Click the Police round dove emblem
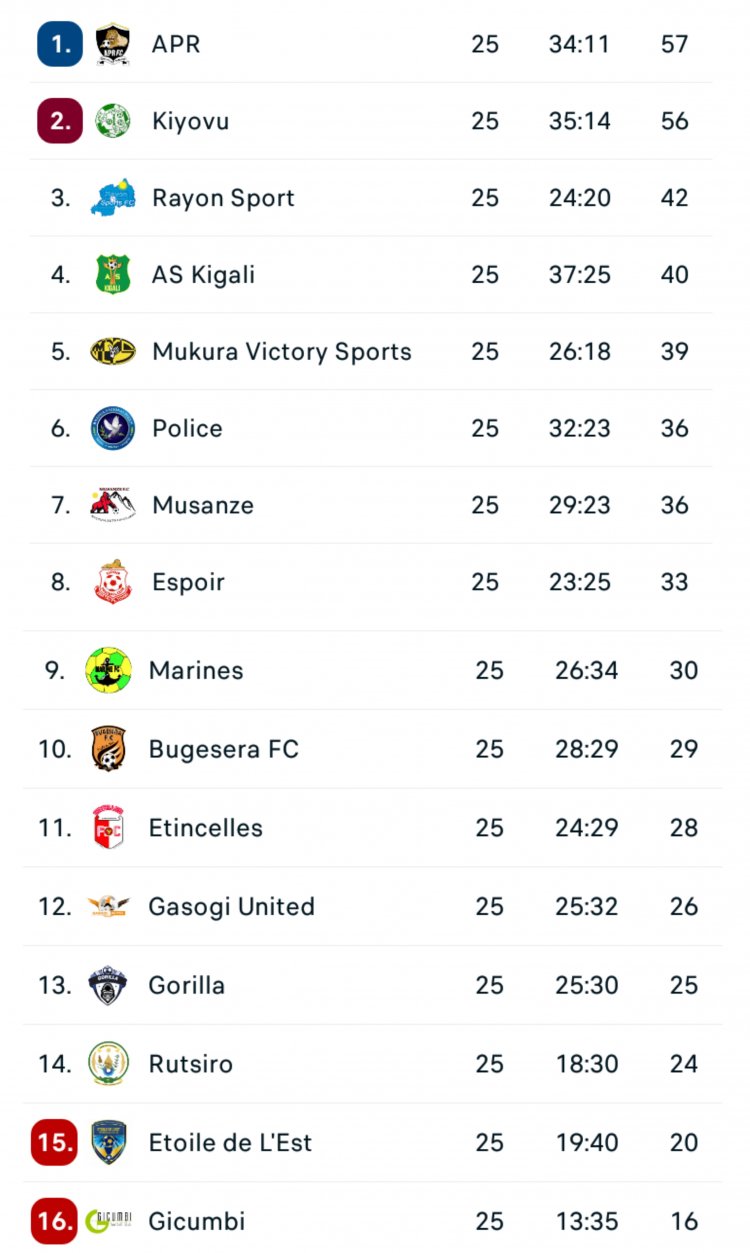Viewport: 750px width, 1253px height. pos(112,428)
